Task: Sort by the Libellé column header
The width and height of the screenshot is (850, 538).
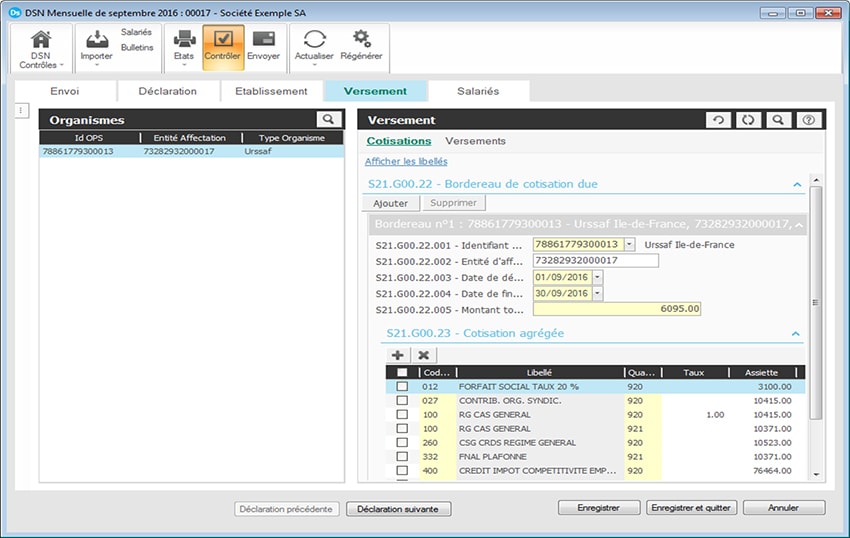Action: [540, 373]
